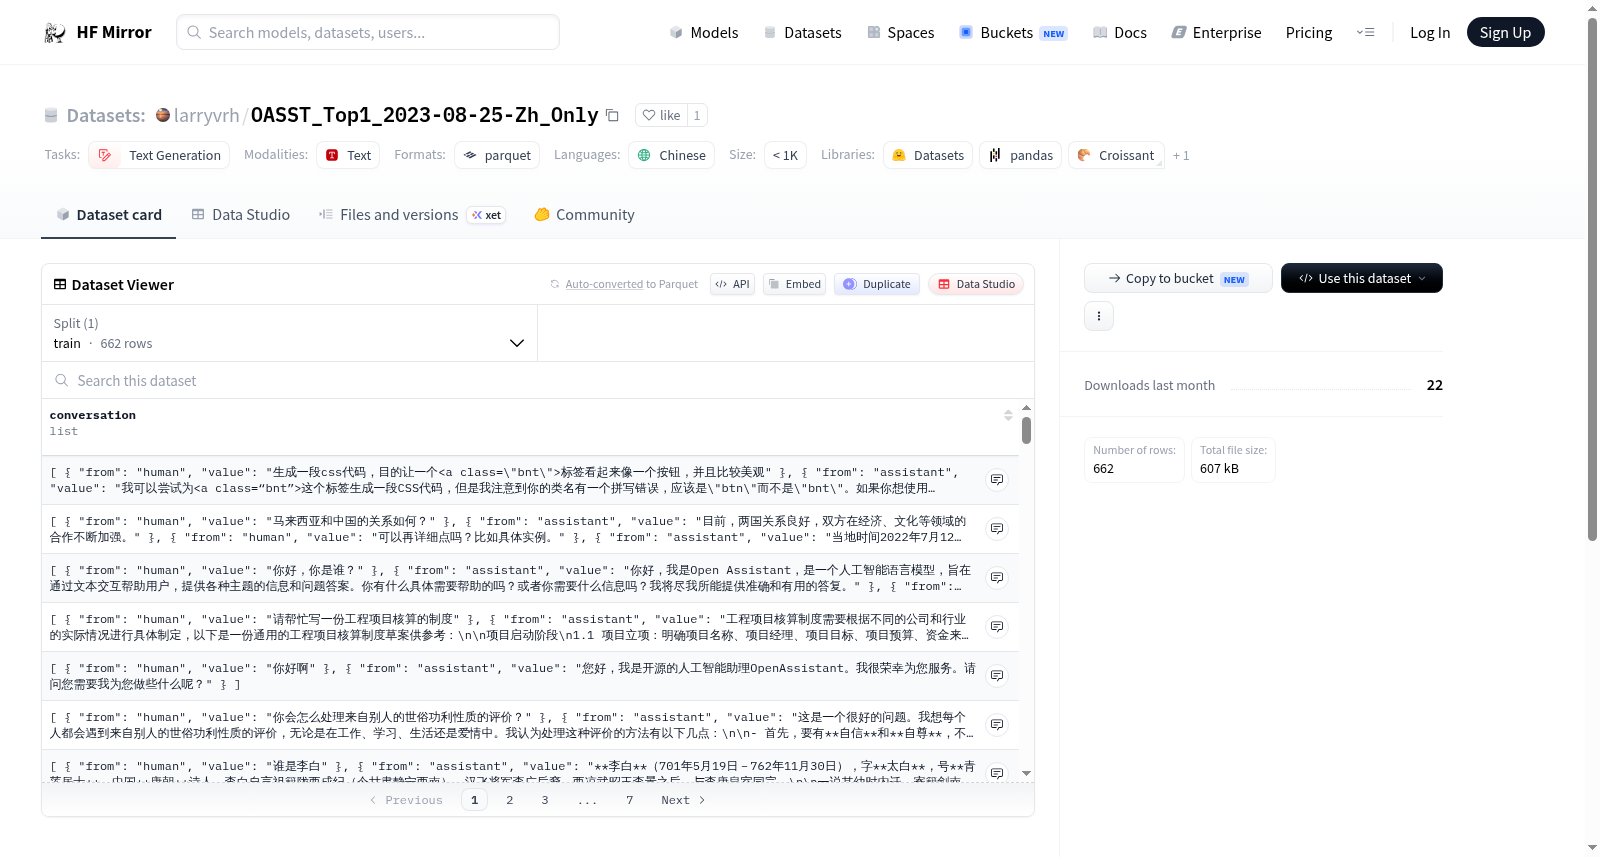Click the pandas library tag
The image size is (1600, 857).
[1021, 155]
